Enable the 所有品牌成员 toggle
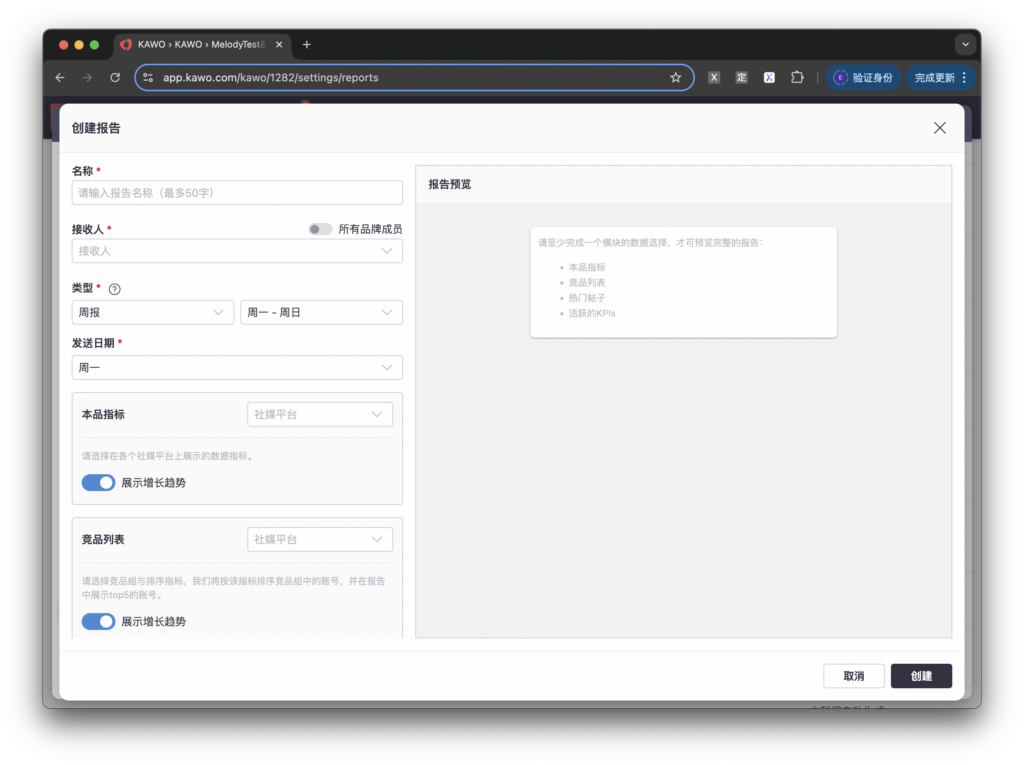This screenshot has width=1024, height=765. pos(320,229)
